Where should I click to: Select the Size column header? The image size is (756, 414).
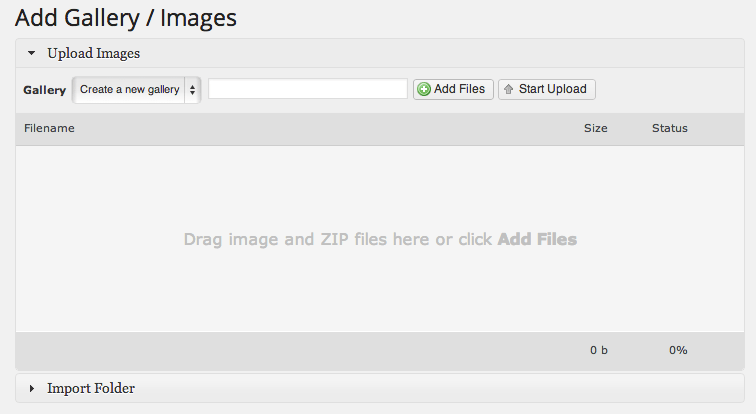tap(595, 128)
